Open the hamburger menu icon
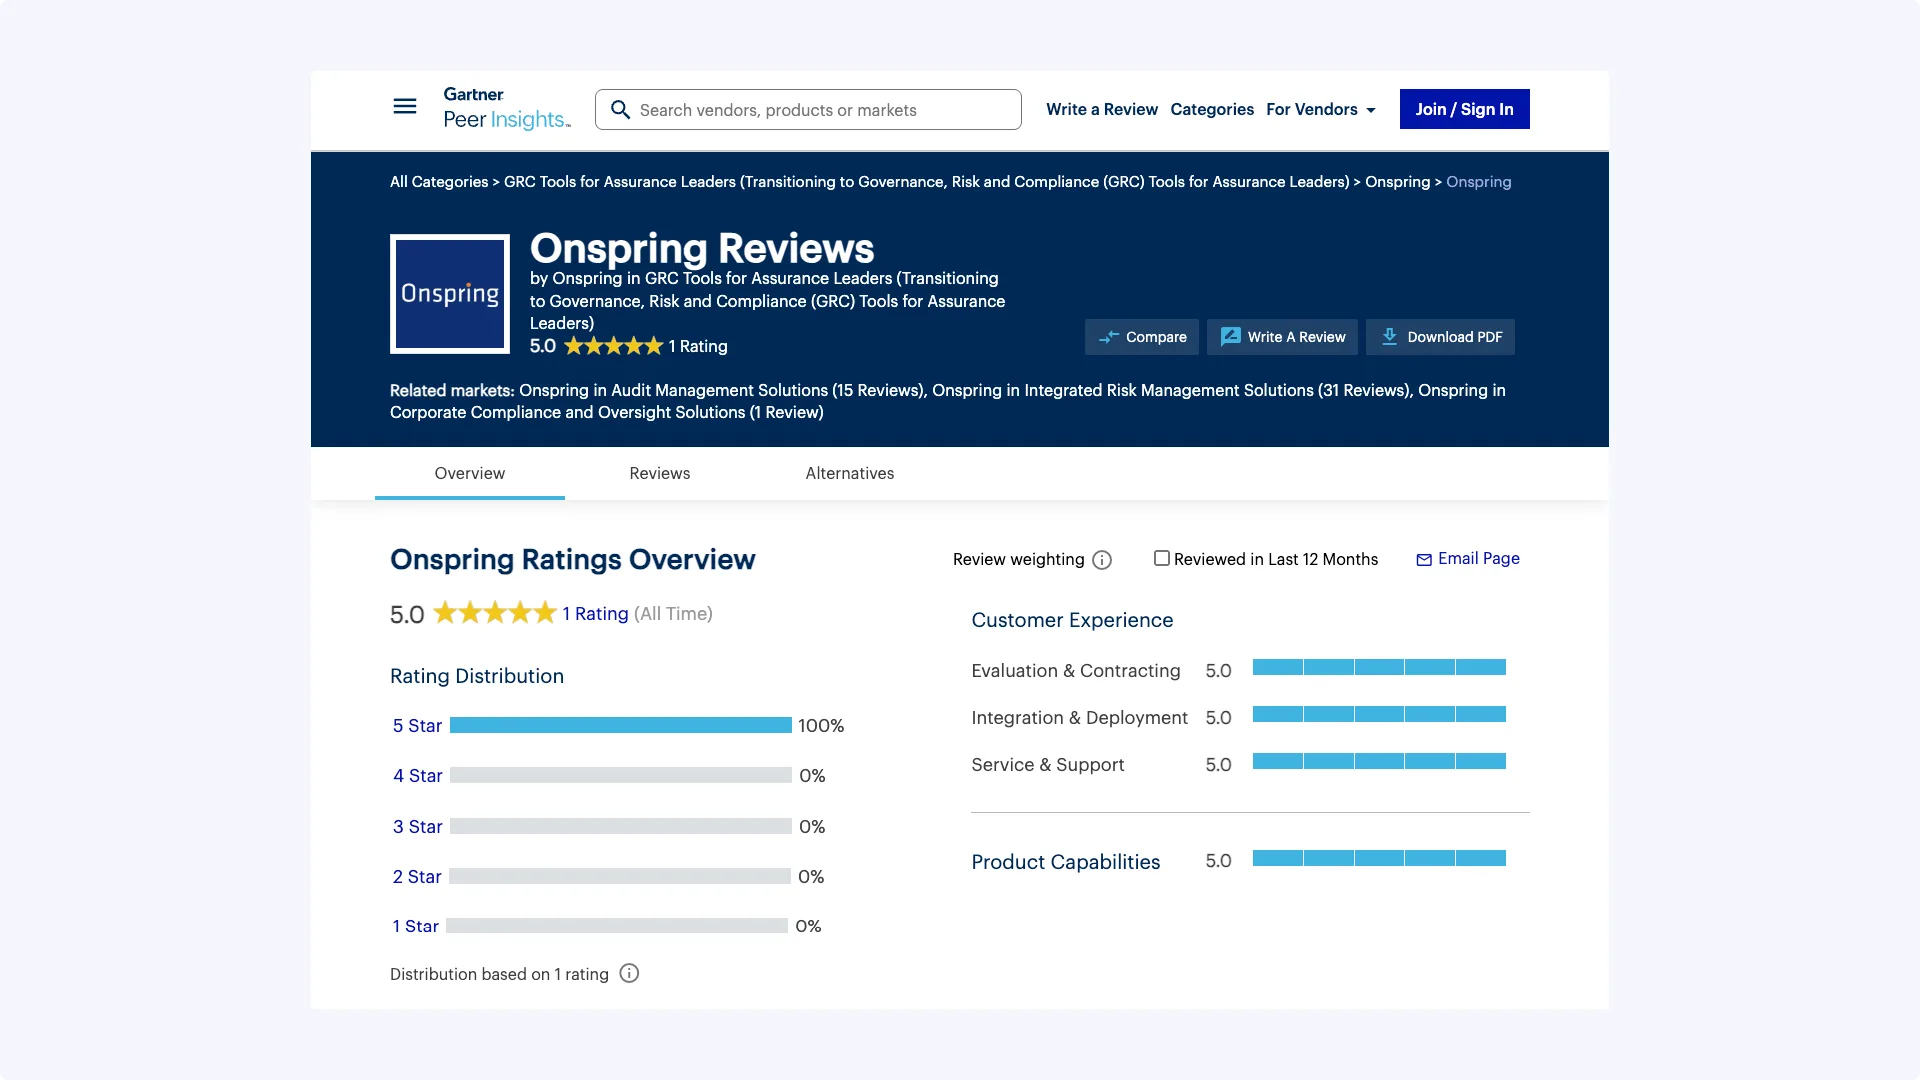Image resolution: width=1920 pixels, height=1080 pixels. click(404, 106)
